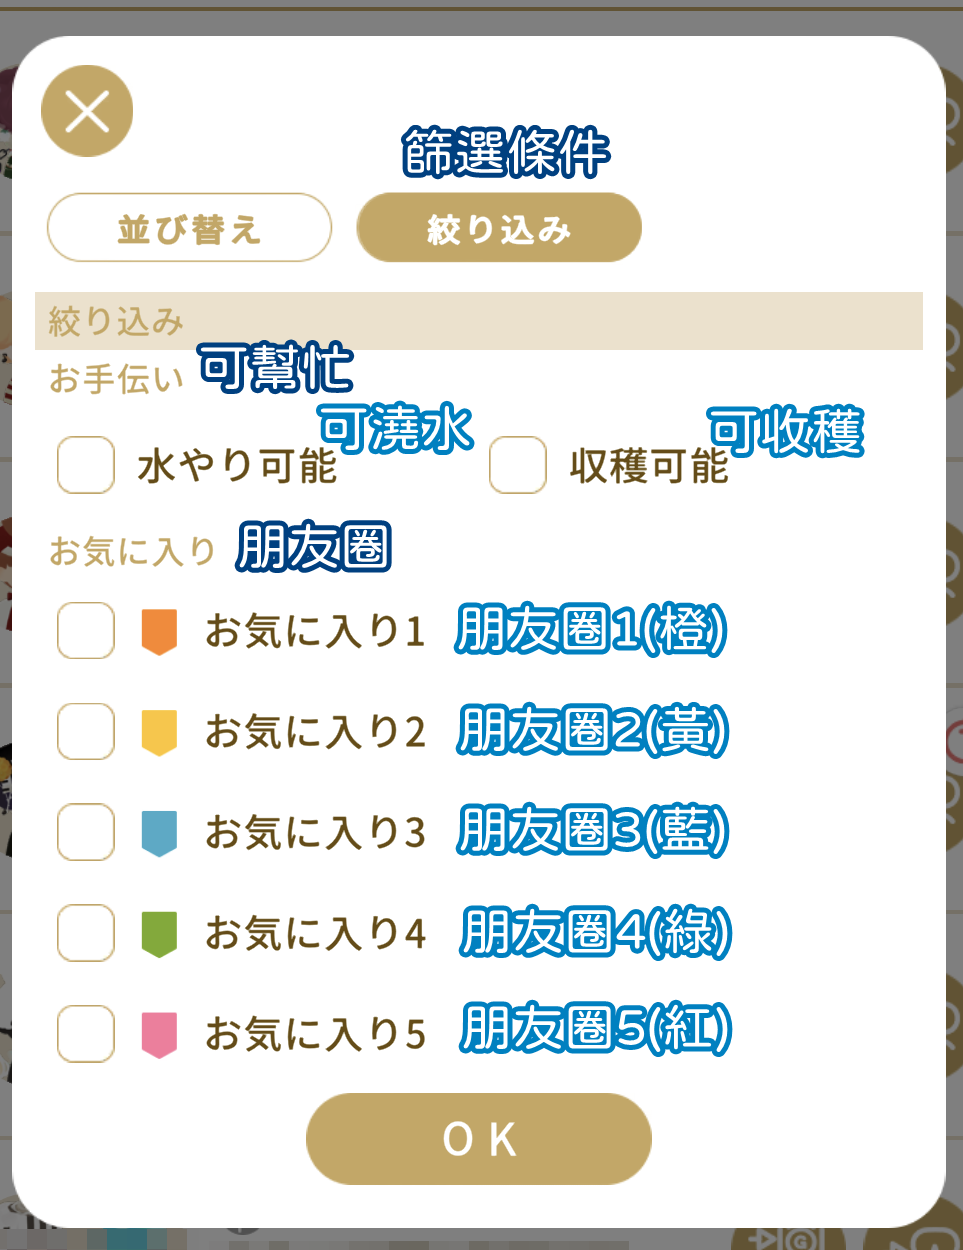The image size is (963, 1250).
Task: Click the orange favorites bookmark icon
Action: click(x=159, y=632)
